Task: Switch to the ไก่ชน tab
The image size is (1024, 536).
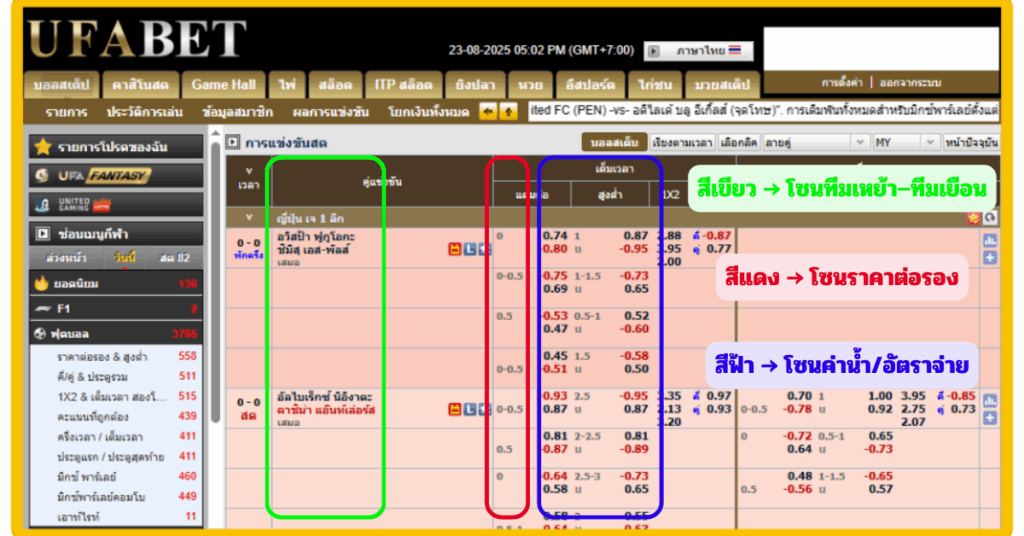Action: click(x=655, y=85)
